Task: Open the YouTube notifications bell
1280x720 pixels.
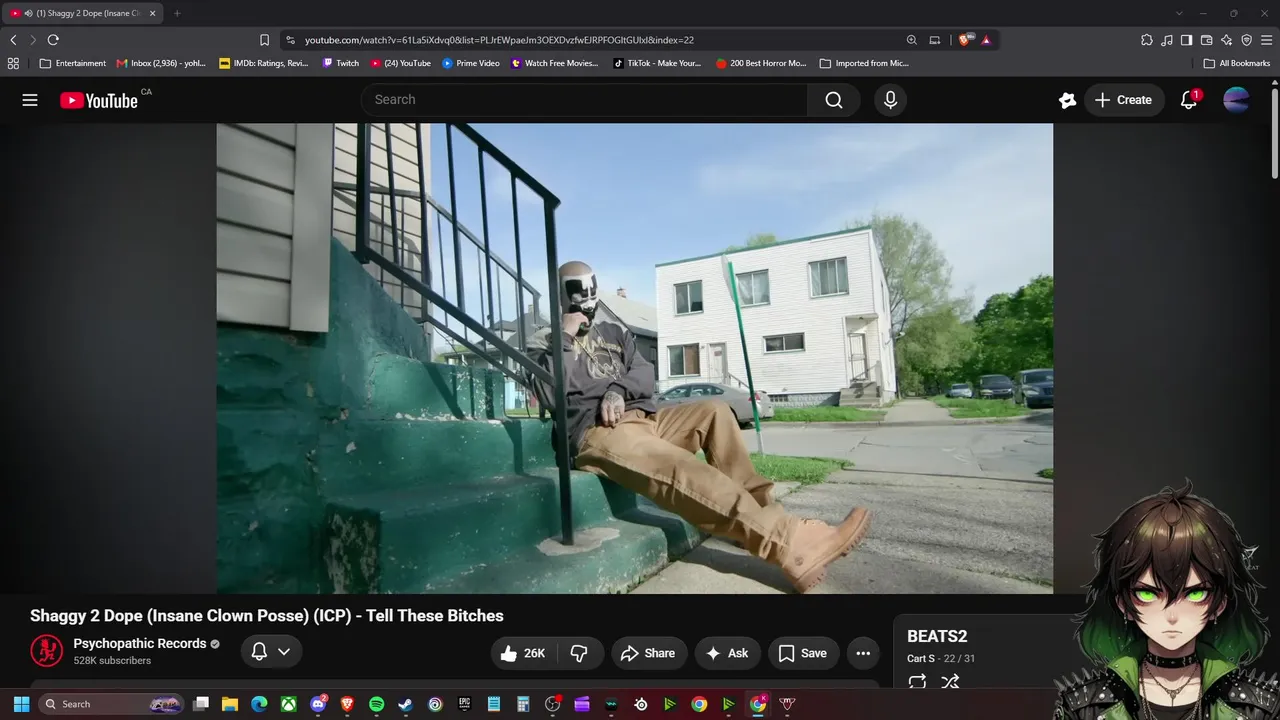Action: (x=1189, y=100)
